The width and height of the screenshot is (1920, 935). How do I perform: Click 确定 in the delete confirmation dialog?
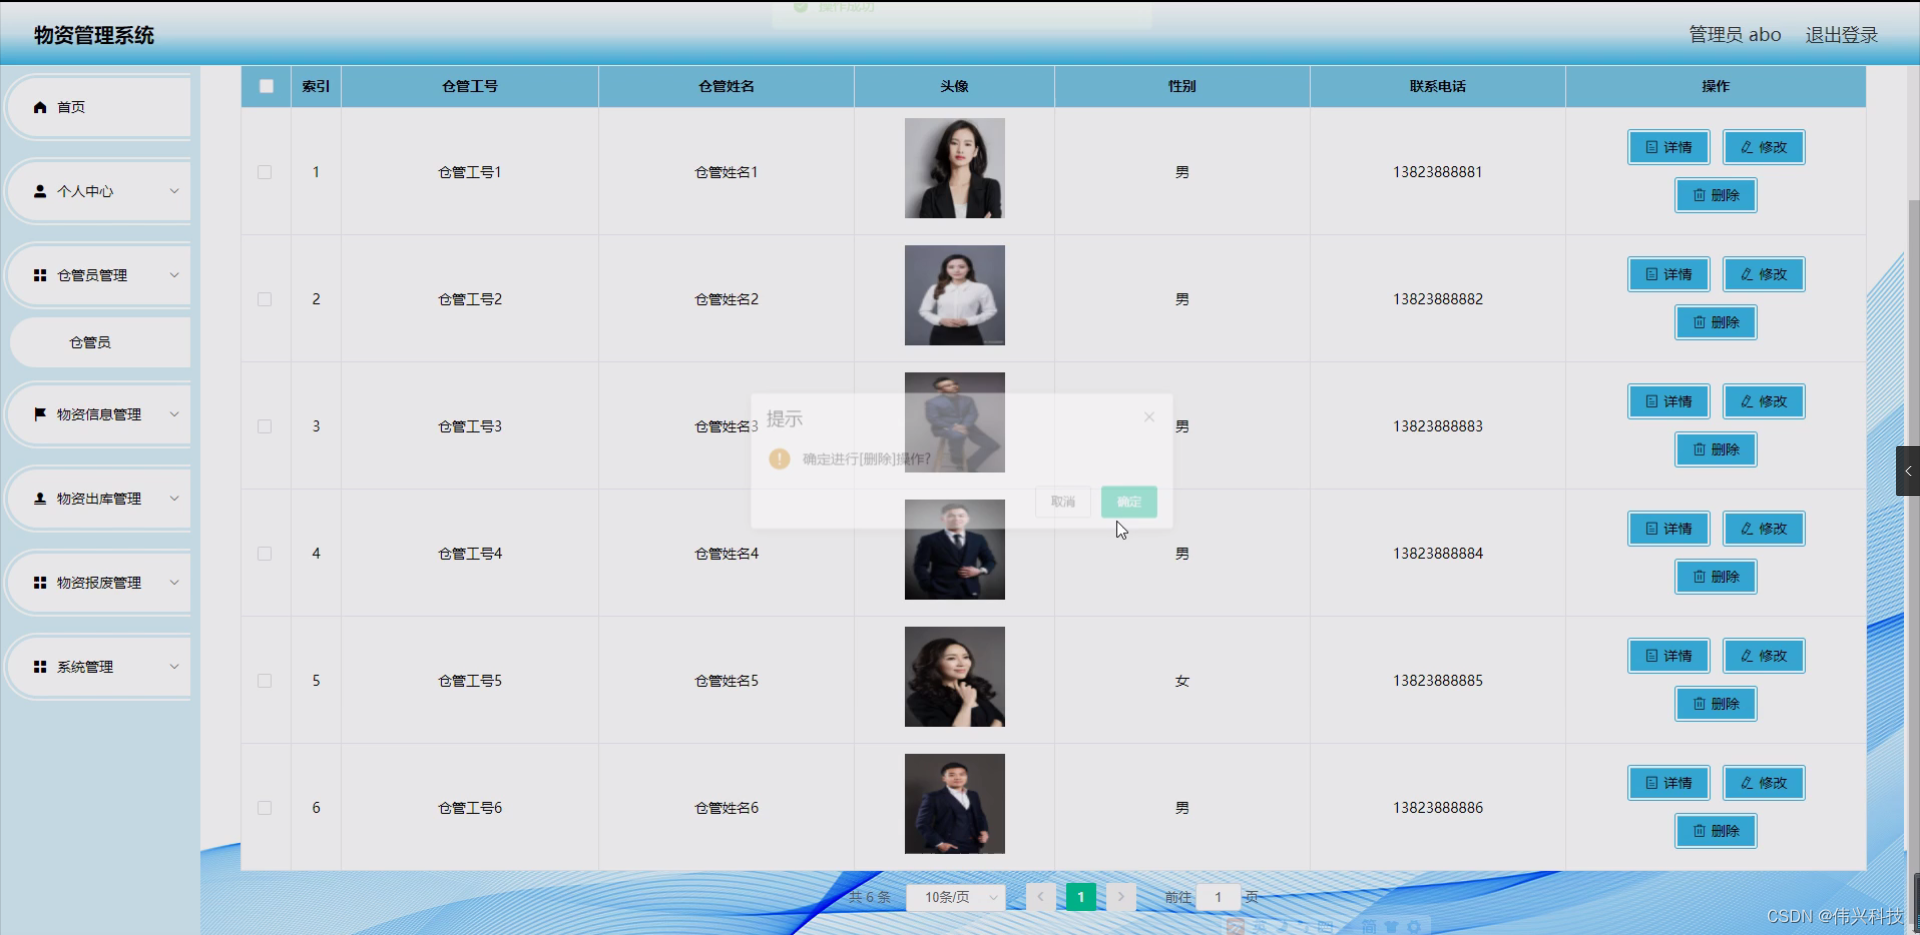point(1128,501)
